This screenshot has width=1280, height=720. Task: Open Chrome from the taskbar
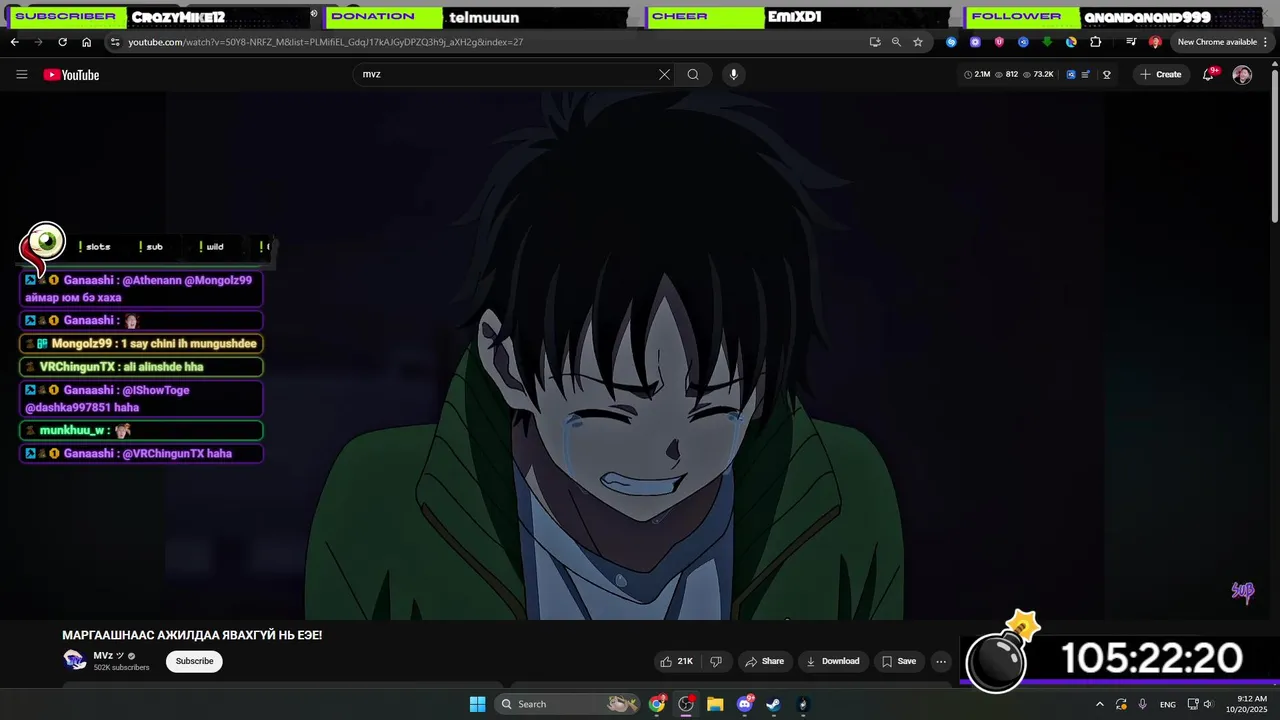tap(657, 704)
